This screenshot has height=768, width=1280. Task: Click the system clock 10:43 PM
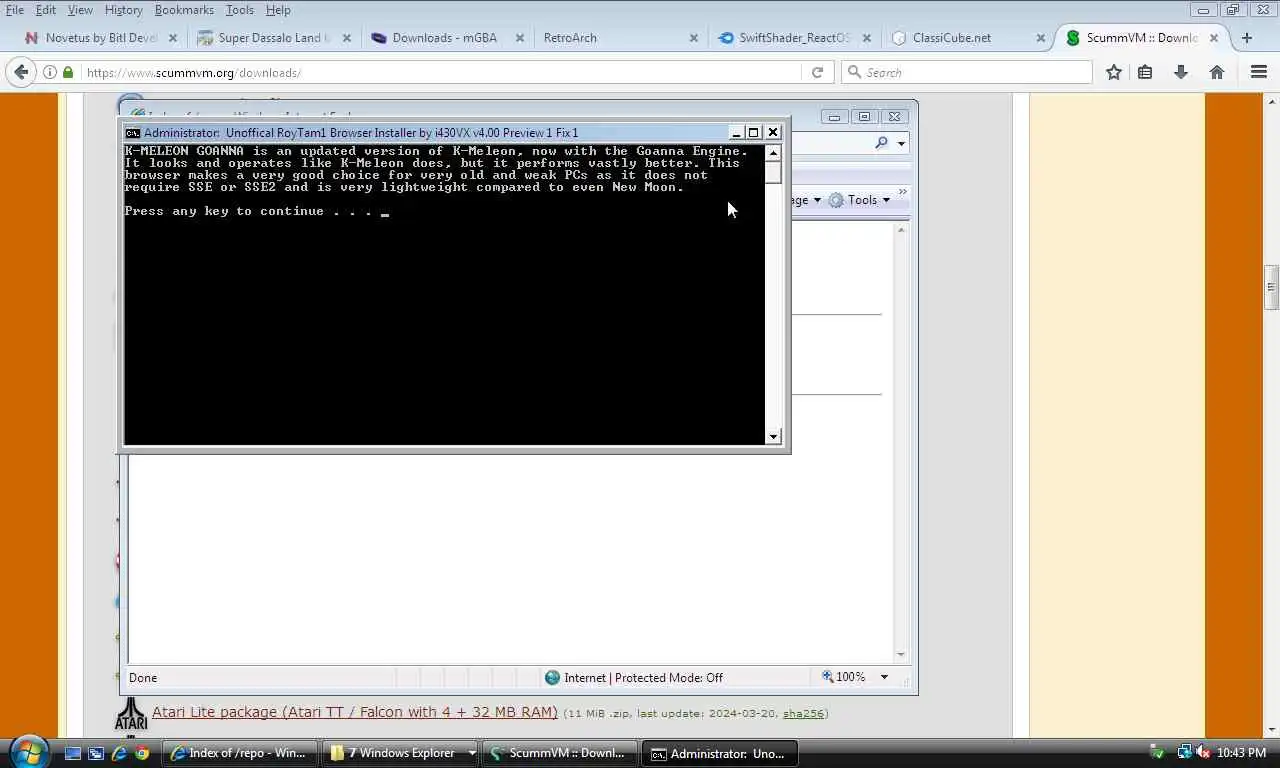pyautogui.click(x=1242, y=753)
